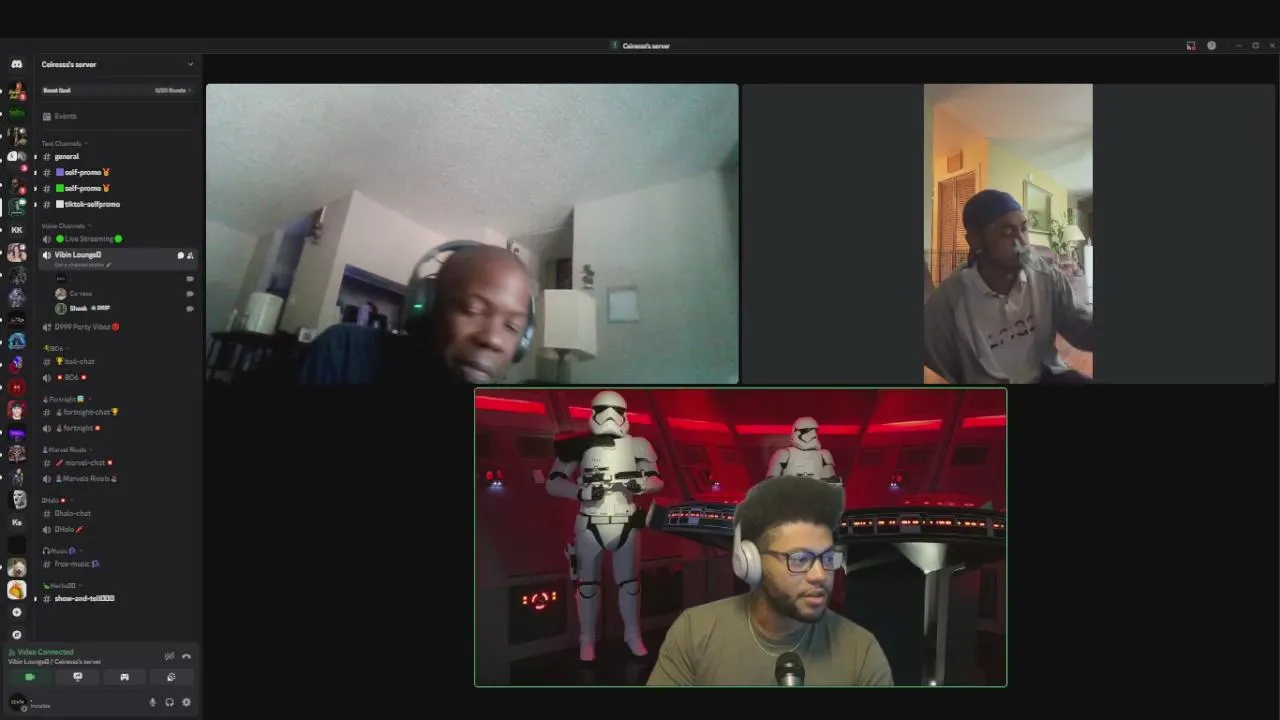
Task: Select the Vibin Lounge voice channel
Action: coord(77,255)
